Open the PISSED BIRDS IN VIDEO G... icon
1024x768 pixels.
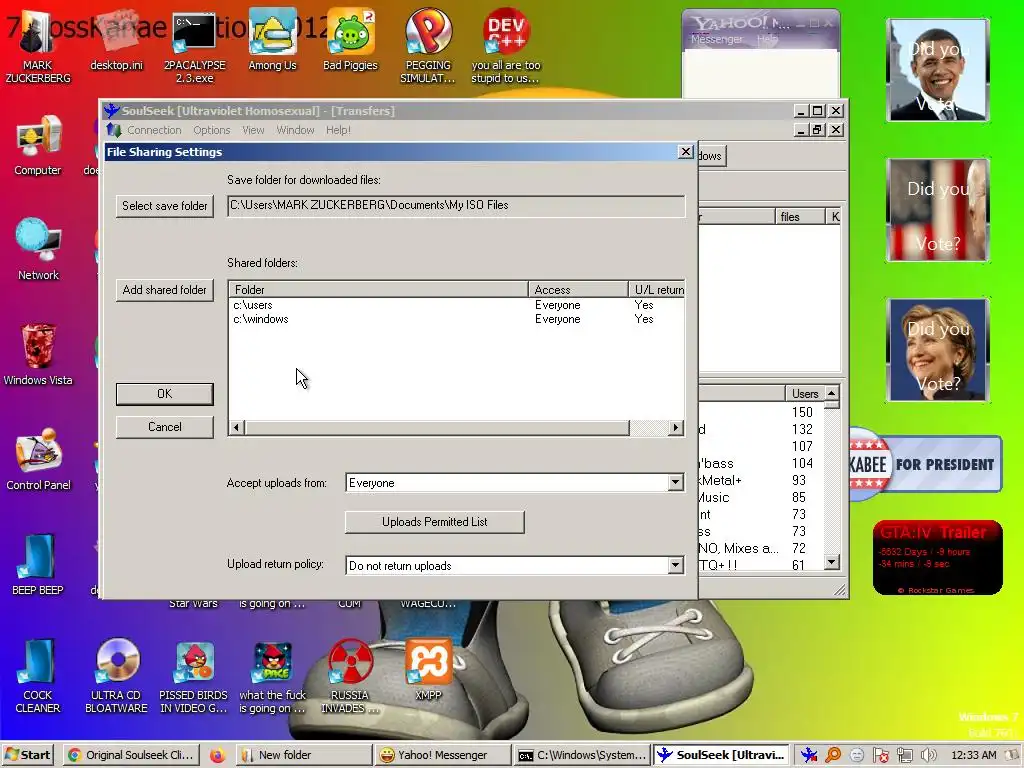[194, 675]
